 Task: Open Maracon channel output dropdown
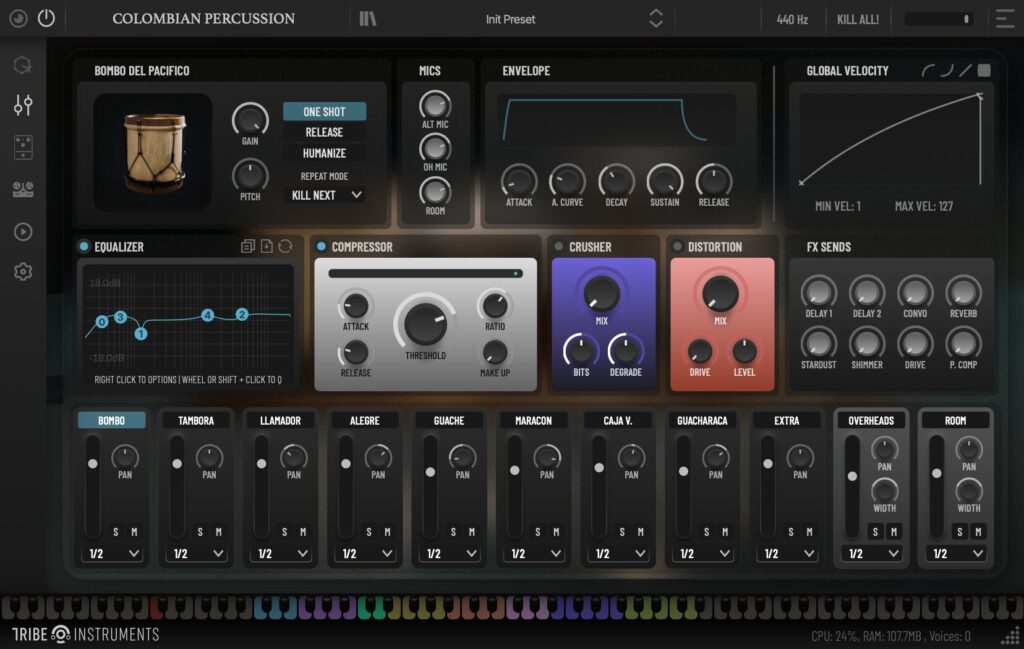pos(534,554)
